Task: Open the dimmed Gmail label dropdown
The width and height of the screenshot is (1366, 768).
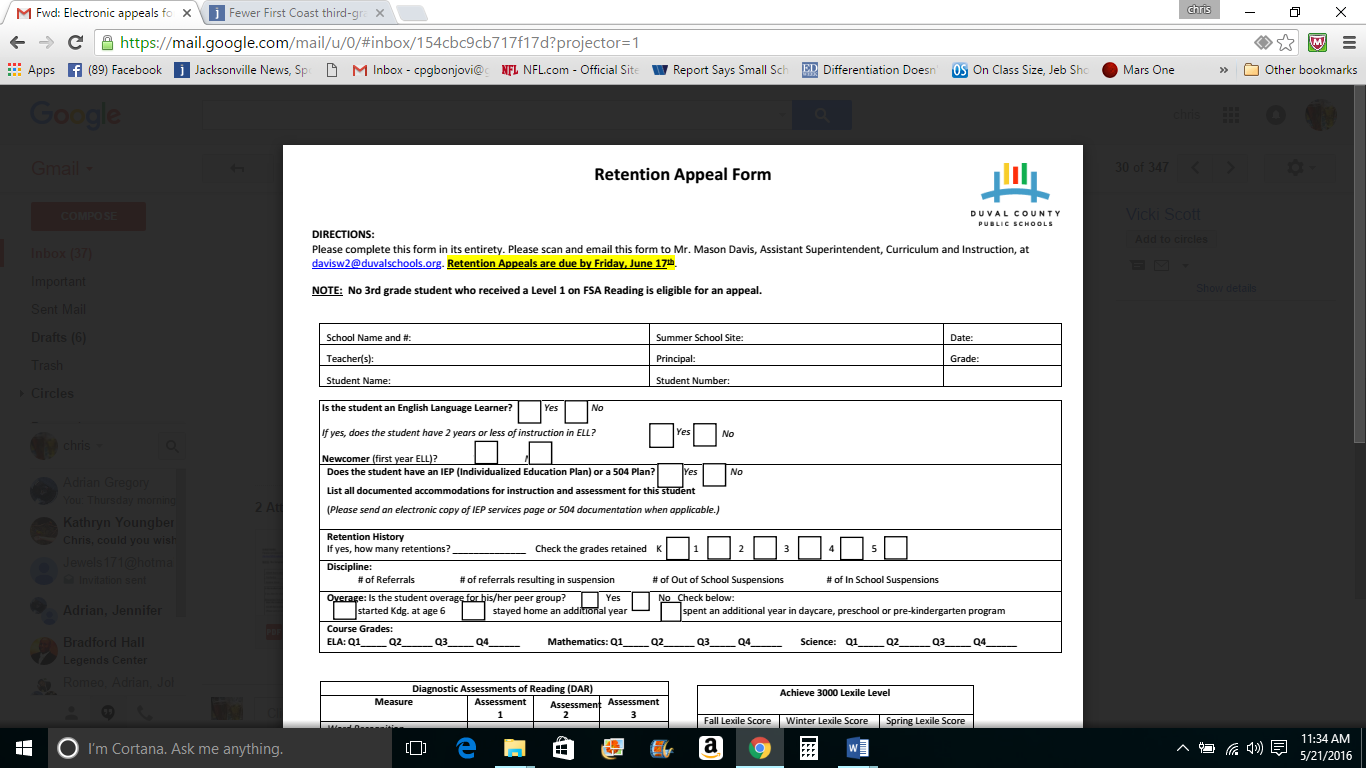Action: pyautogui.click(x=63, y=168)
